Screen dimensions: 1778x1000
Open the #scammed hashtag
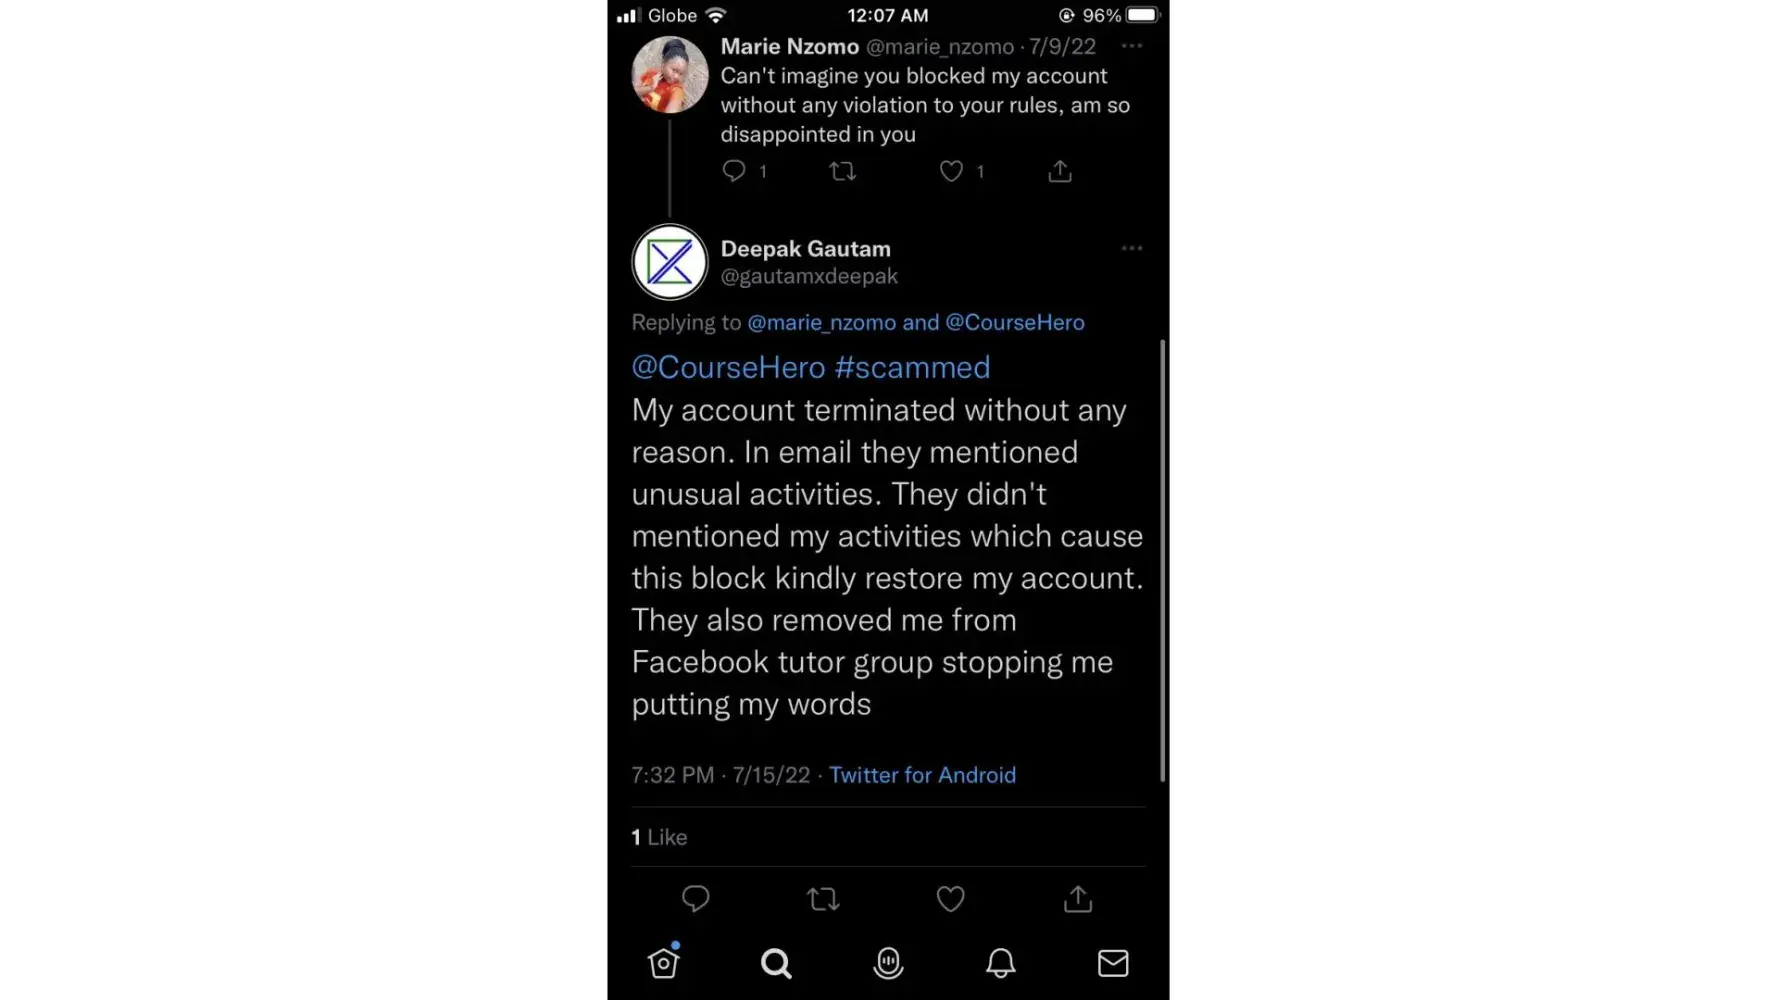click(912, 367)
